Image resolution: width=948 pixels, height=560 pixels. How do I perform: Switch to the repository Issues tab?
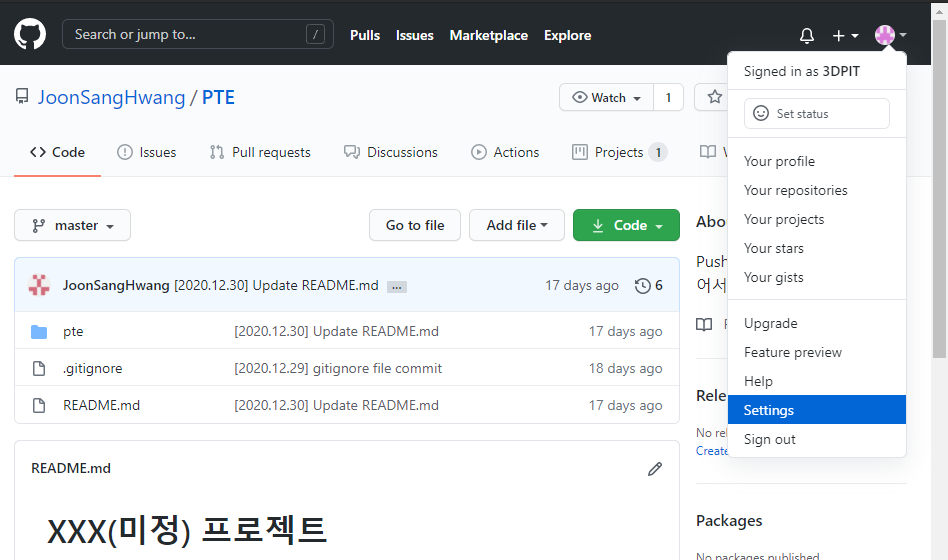[x=146, y=152]
